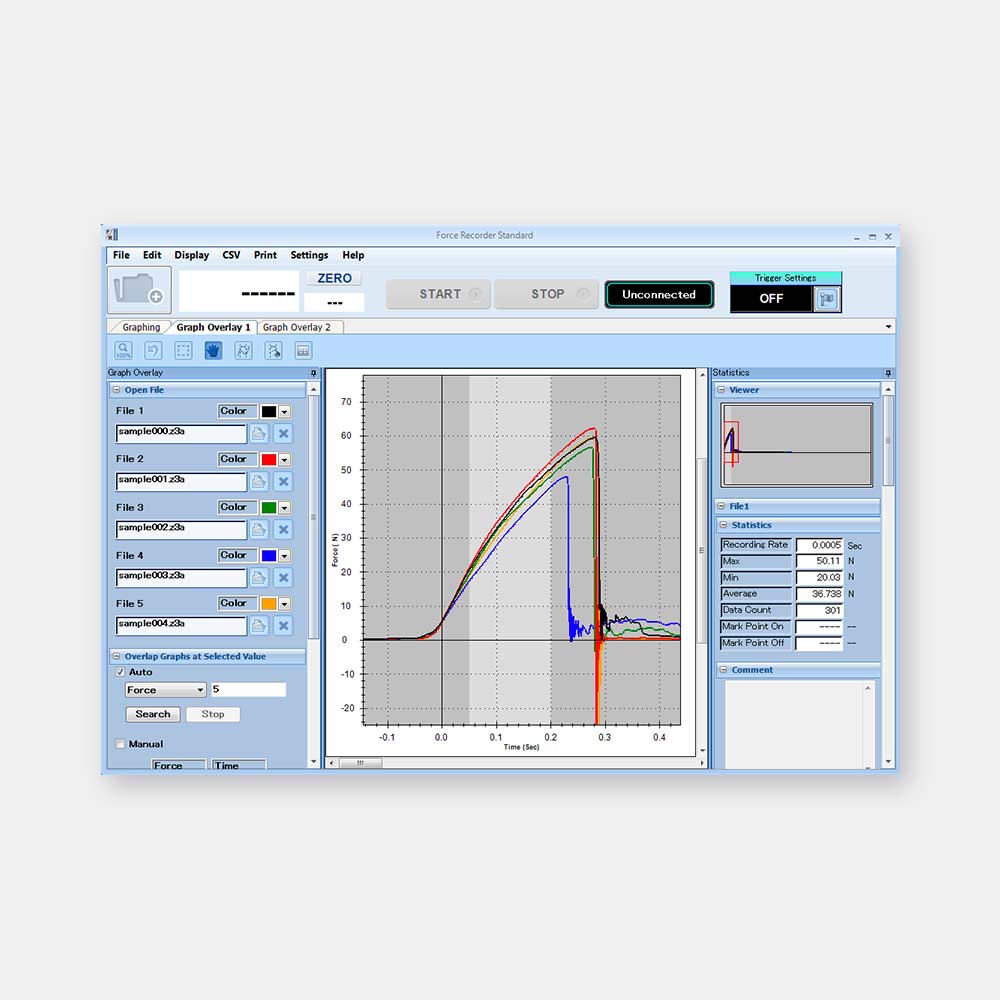The width and height of the screenshot is (1000, 1000).
Task: Select the rectangular area selection tool
Action: click(184, 351)
